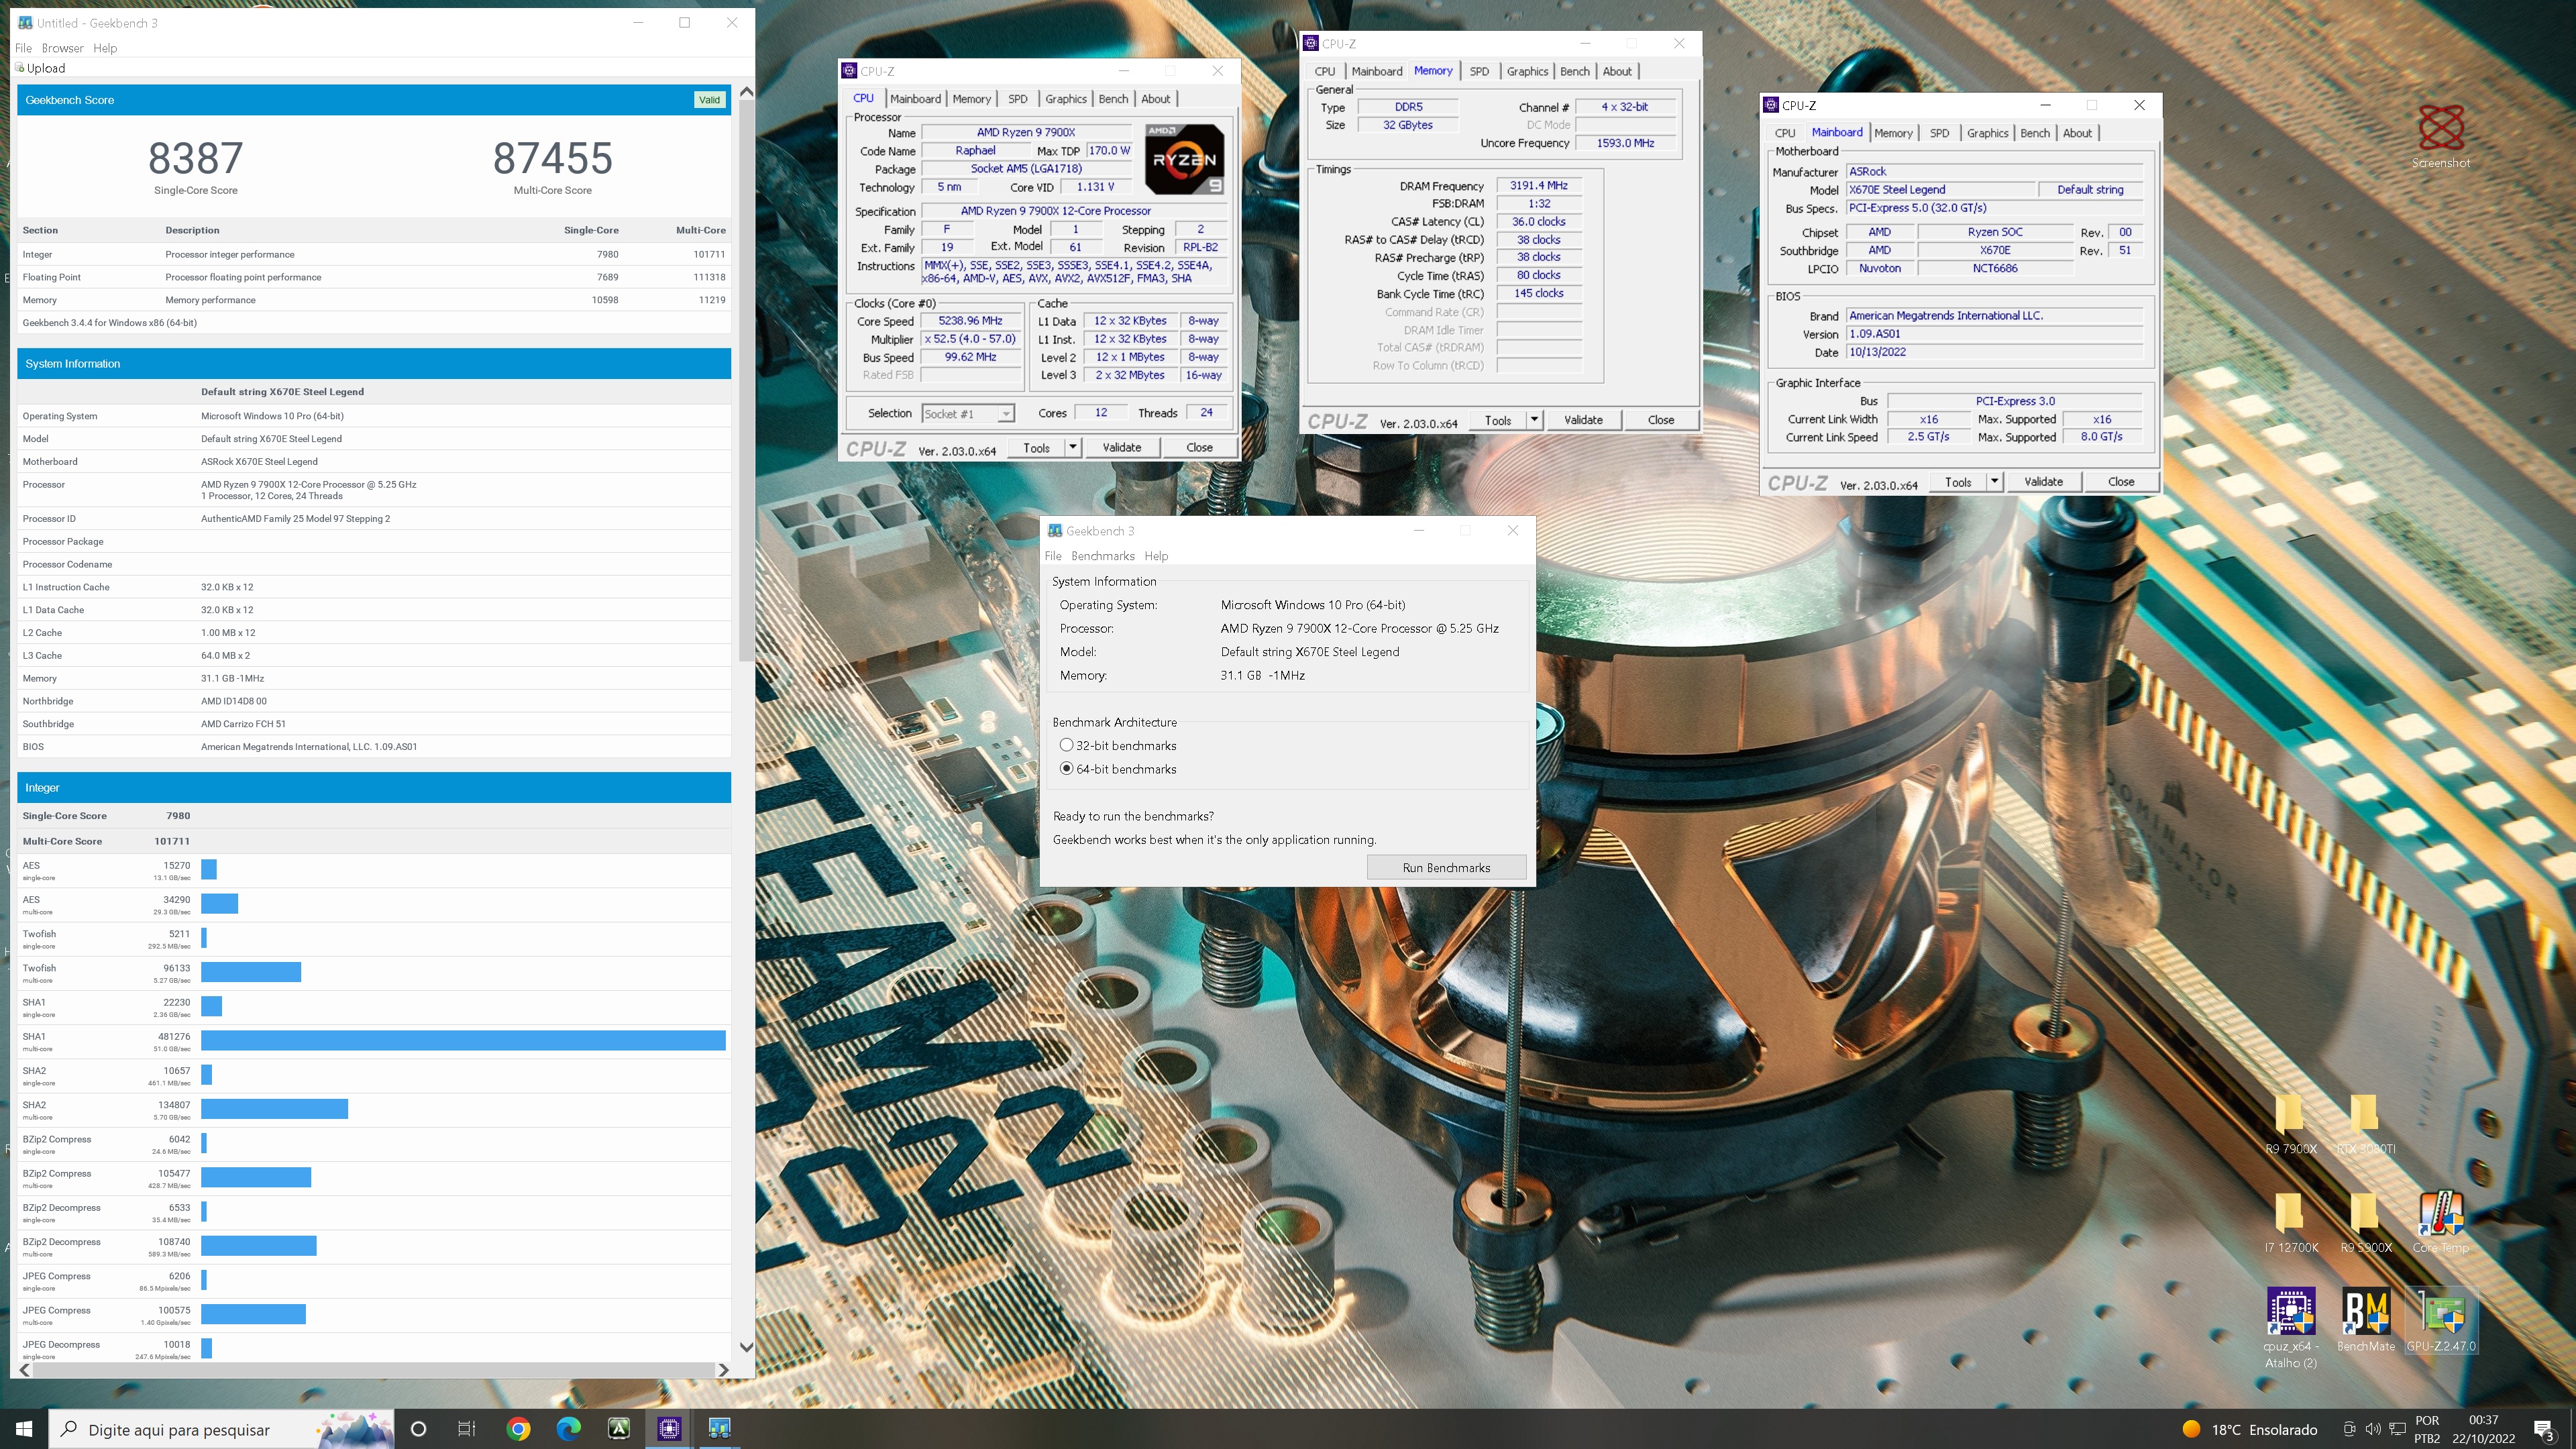Open Help menu in Geekbench 3 launcher window
Screen dimensions: 2576x1449
(1156, 556)
